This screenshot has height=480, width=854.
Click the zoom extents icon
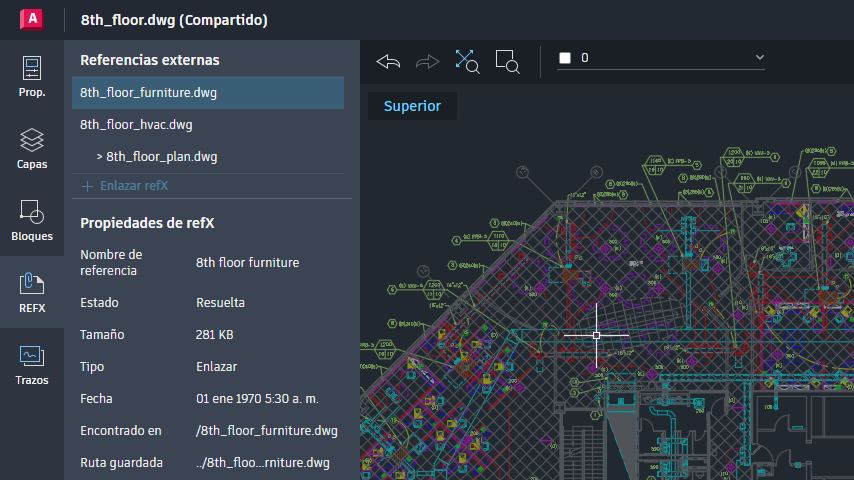(x=467, y=62)
